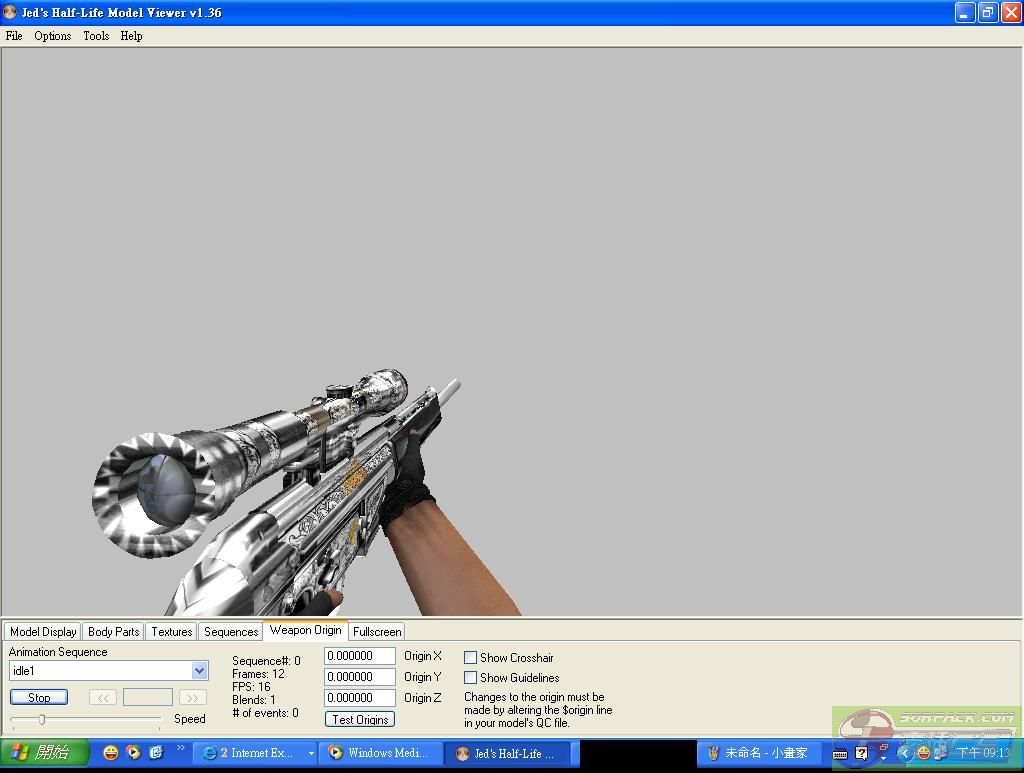The height and width of the screenshot is (773, 1024).
Task: Switch to the Fullscreen tab
Action: point(377,631)
